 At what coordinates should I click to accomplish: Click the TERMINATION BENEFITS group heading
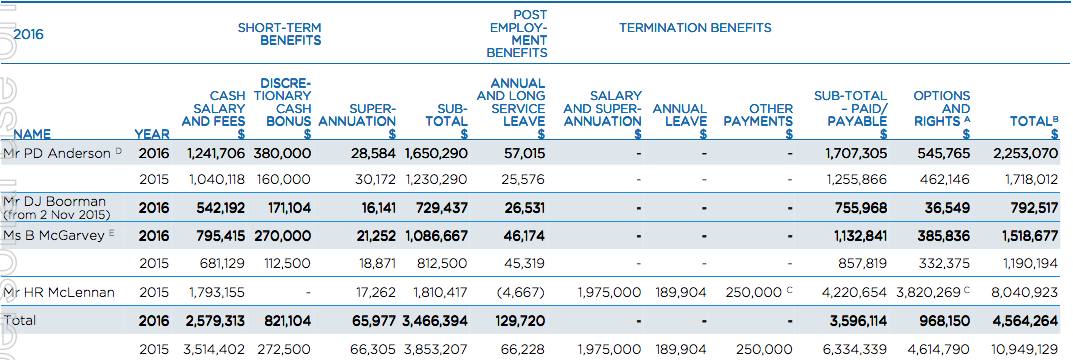pos(695,28)
